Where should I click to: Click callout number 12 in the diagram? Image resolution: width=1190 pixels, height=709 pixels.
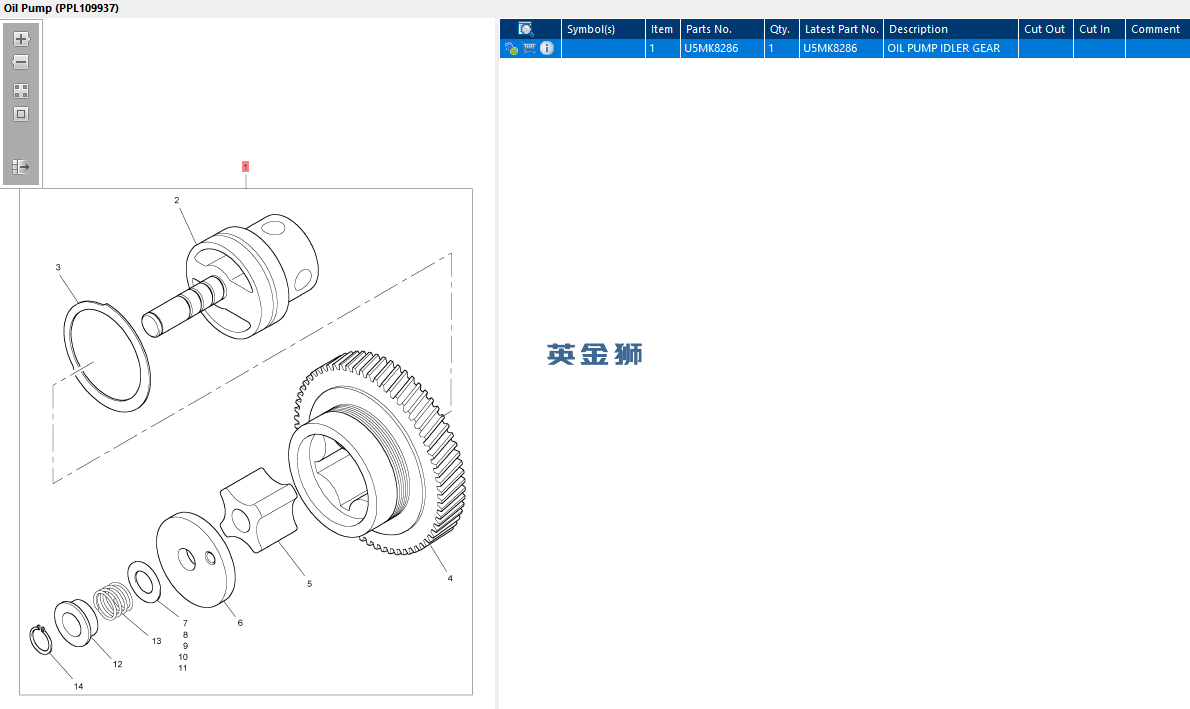[118, 664]
